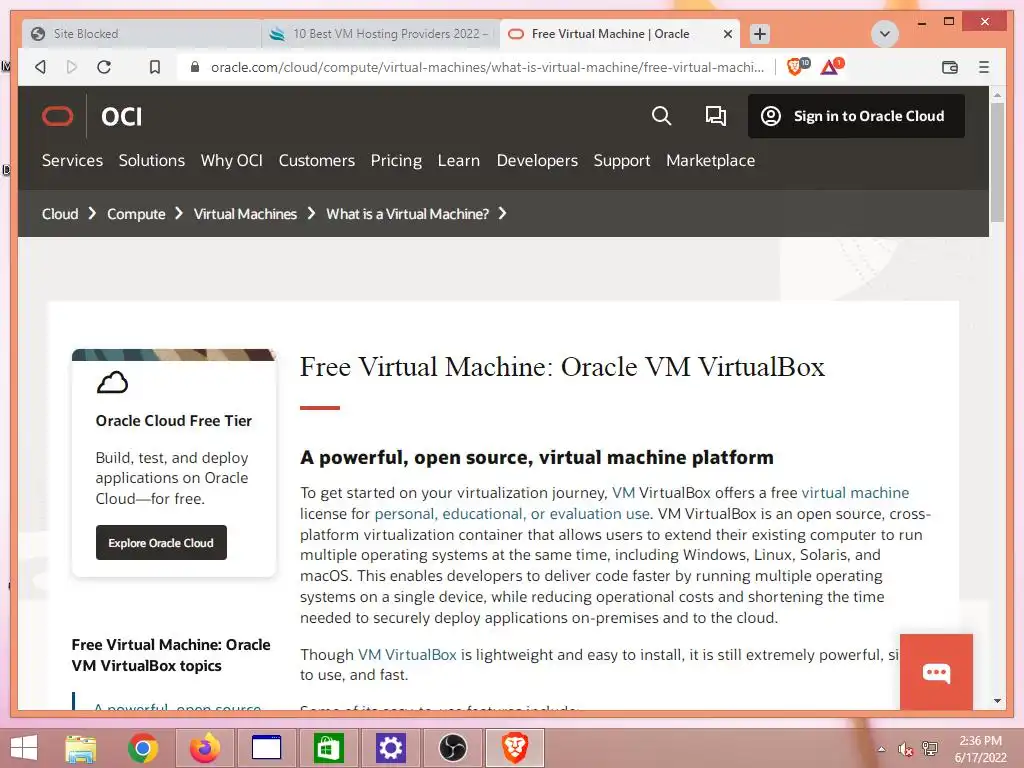Go to Virtual Machines breadcrumb
Image resolution: width=1024 pixels, height=768 pixels.
246,214
